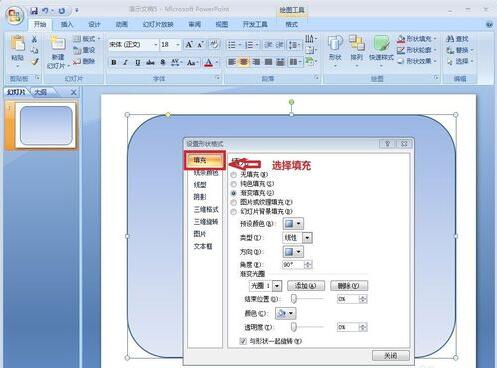Image resolution: width=497 pixels, height=368 pixels.
Task: Save presentation from quick access toolbar
Action: pos(34,11)
